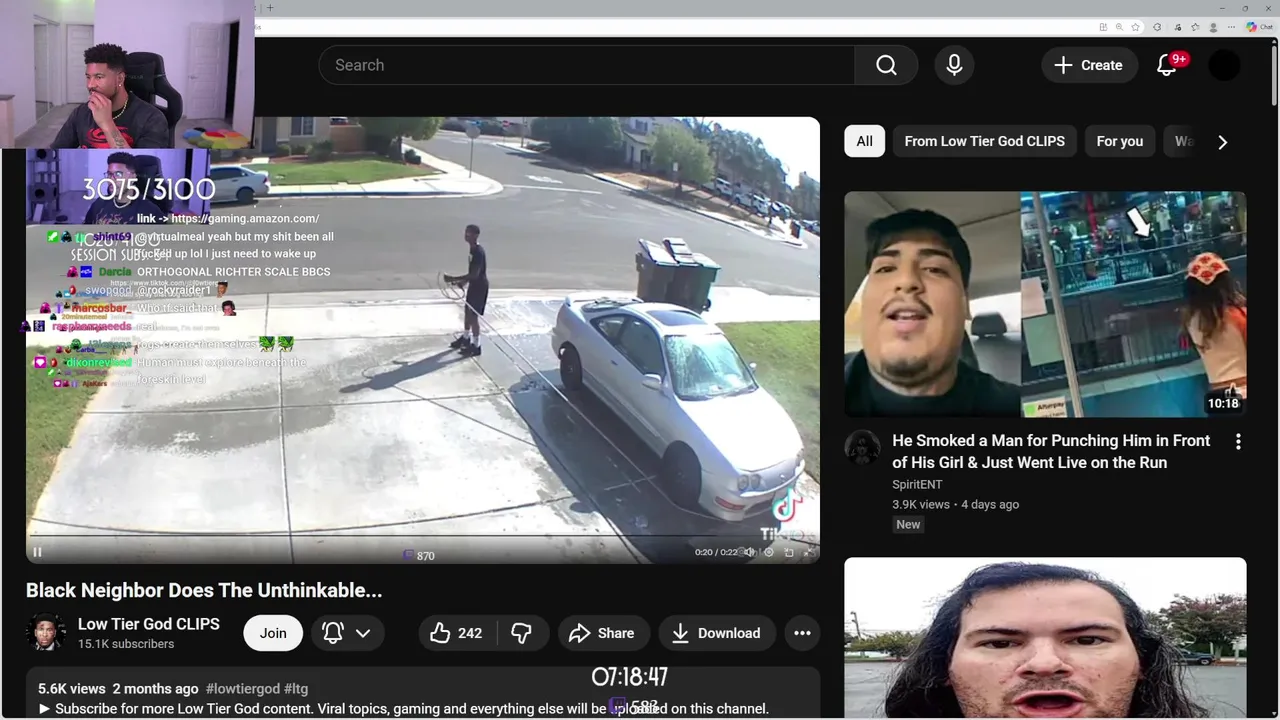This screenshot has width=1280, height=720.
Task: Select From Low Tier God CLIPS chip
Action: (x=984, y=141)
